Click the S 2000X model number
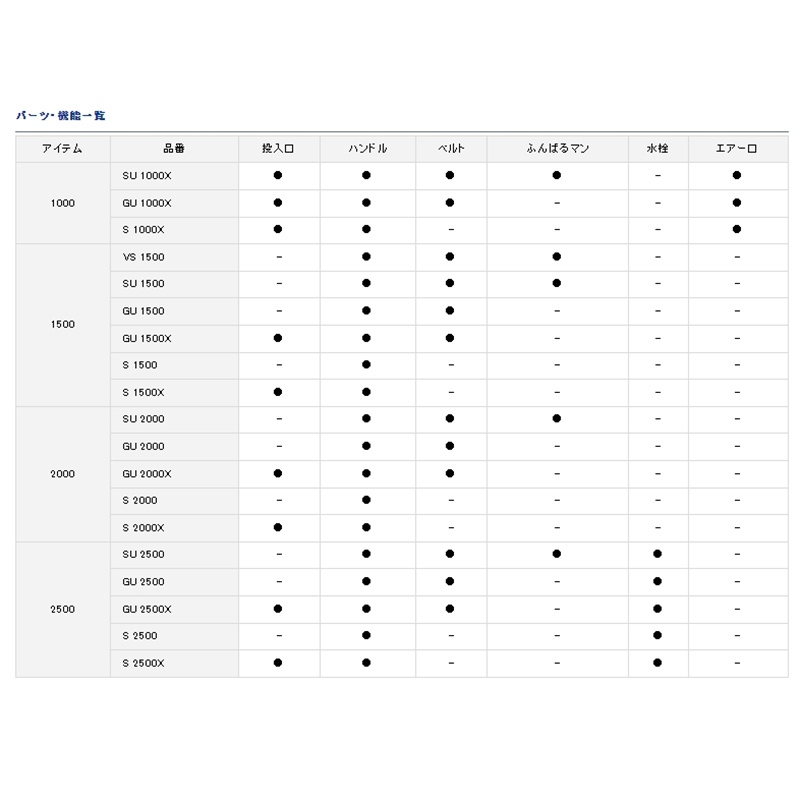 (143, 527)
